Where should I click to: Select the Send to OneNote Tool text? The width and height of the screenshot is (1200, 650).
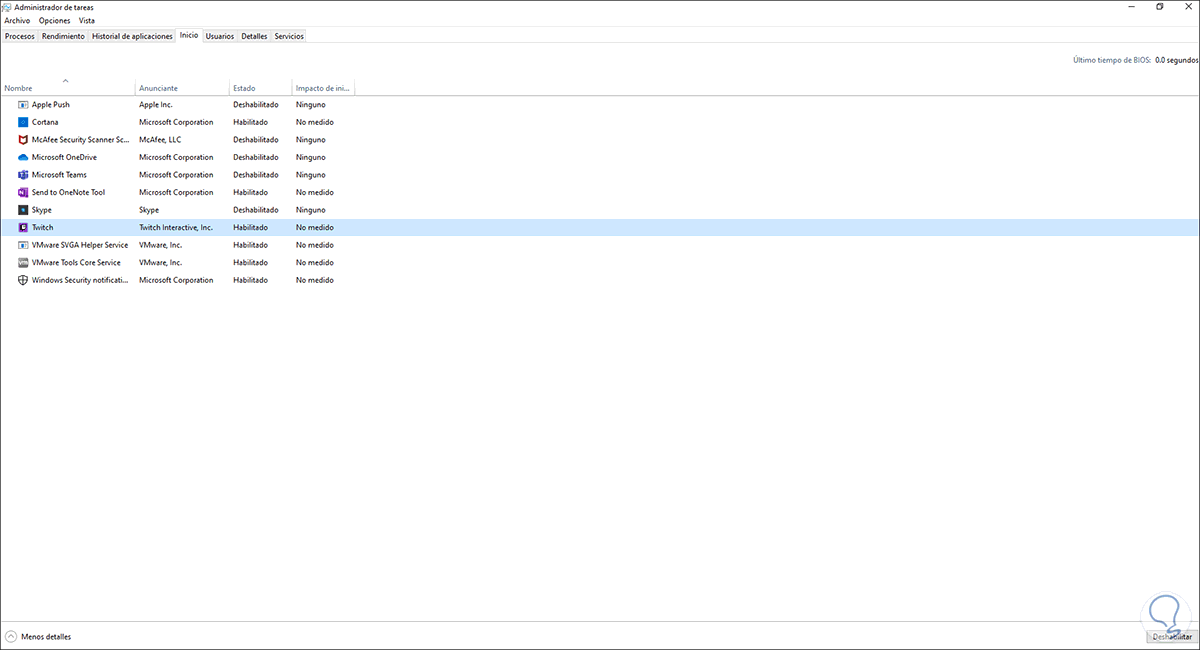[68, 192]
